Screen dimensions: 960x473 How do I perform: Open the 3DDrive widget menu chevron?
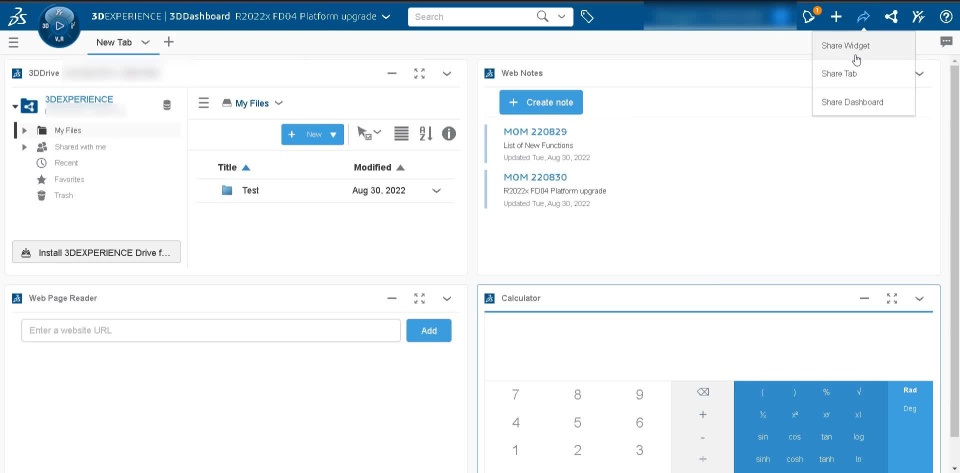(447, 73)
